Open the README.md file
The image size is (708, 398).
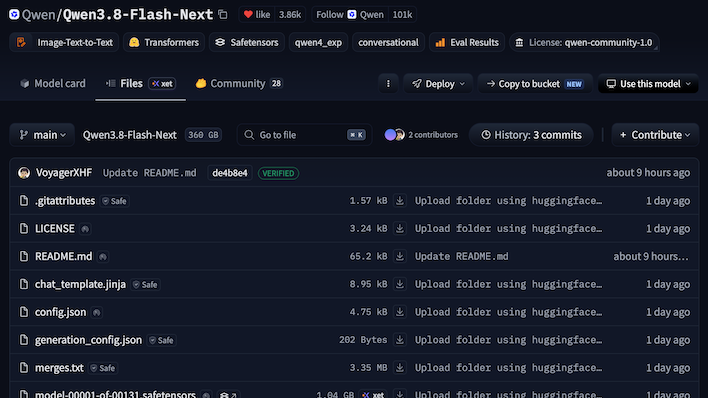[63, 257]
